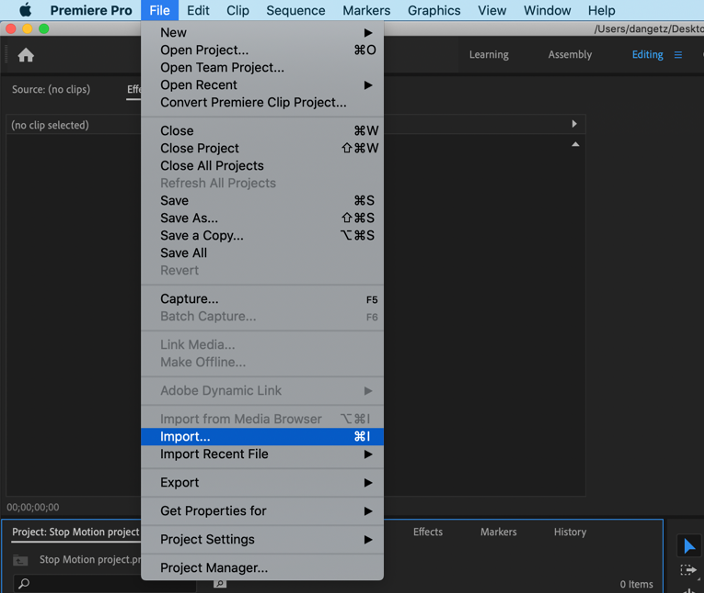The image size is (704, 593).
Task: Click the bin folder icon beside Stop Motion project
Action: point(20,560)
